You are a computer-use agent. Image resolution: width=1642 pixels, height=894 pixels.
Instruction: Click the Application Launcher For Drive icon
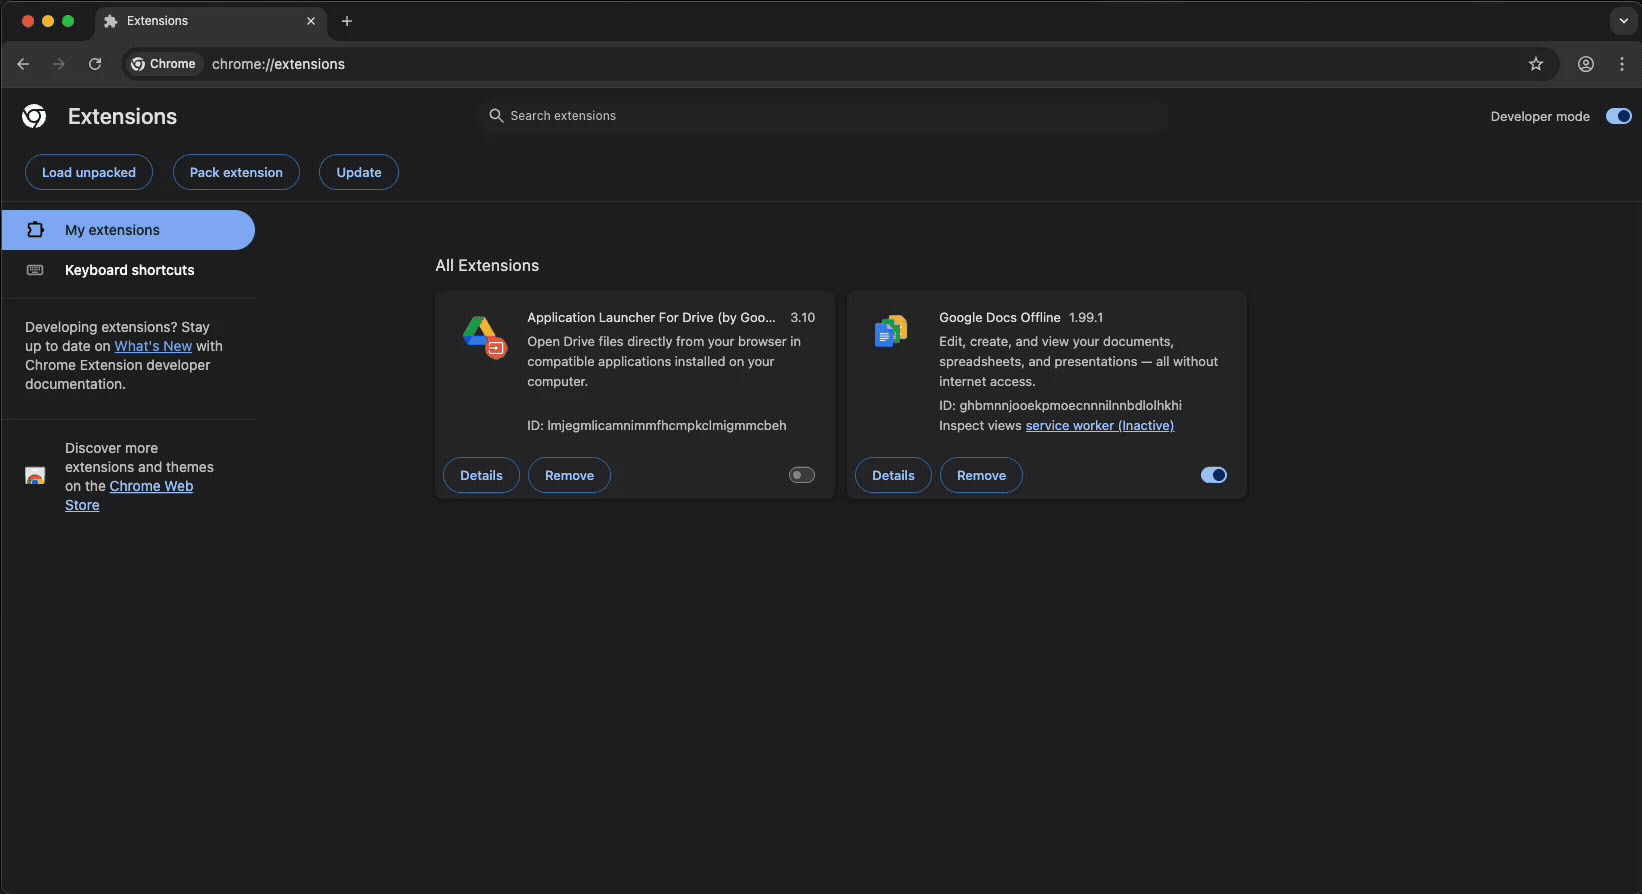click(x=484, y=336)
